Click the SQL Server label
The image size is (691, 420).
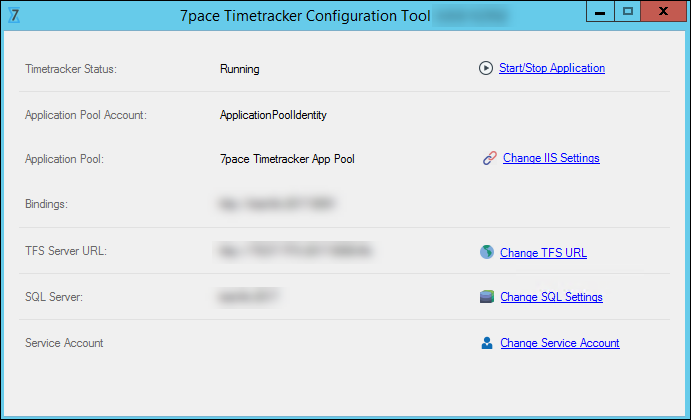54,297
